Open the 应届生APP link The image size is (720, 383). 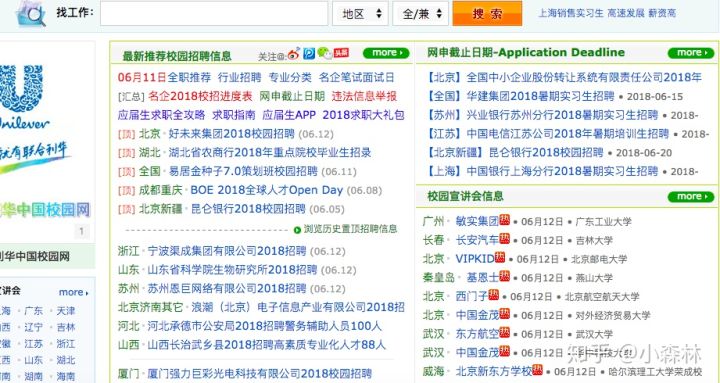click(289, 115)
